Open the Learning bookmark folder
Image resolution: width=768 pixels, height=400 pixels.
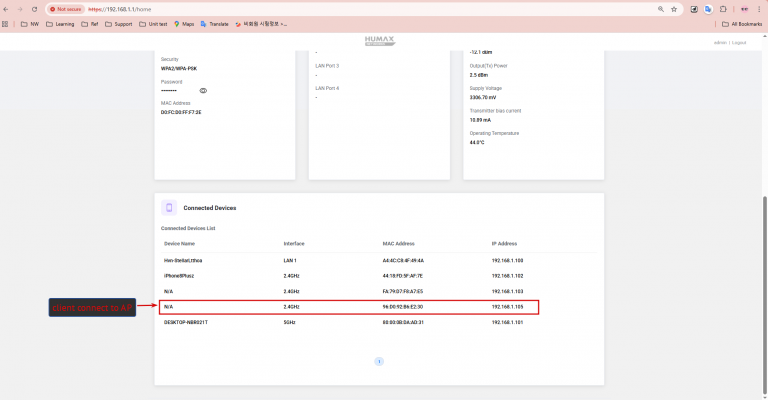click(x=60, y=24)
